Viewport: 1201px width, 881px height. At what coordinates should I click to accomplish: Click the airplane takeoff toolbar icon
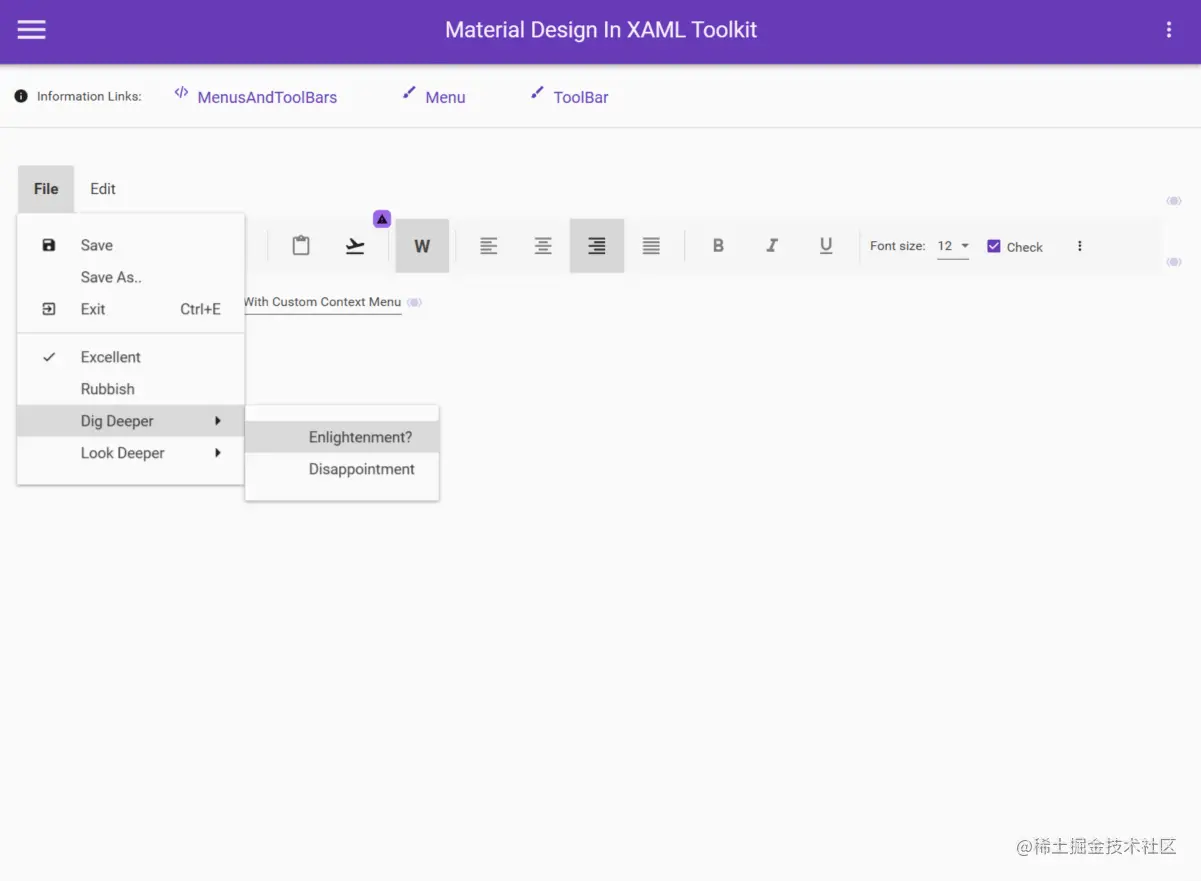(355, 246)
